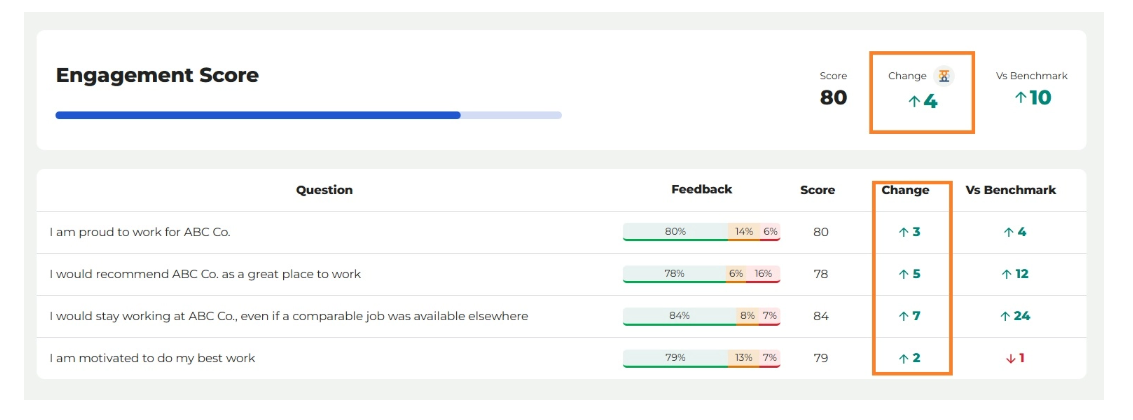Click the Engagement Score progress bar
The image size is (1133, 420).
309,115
